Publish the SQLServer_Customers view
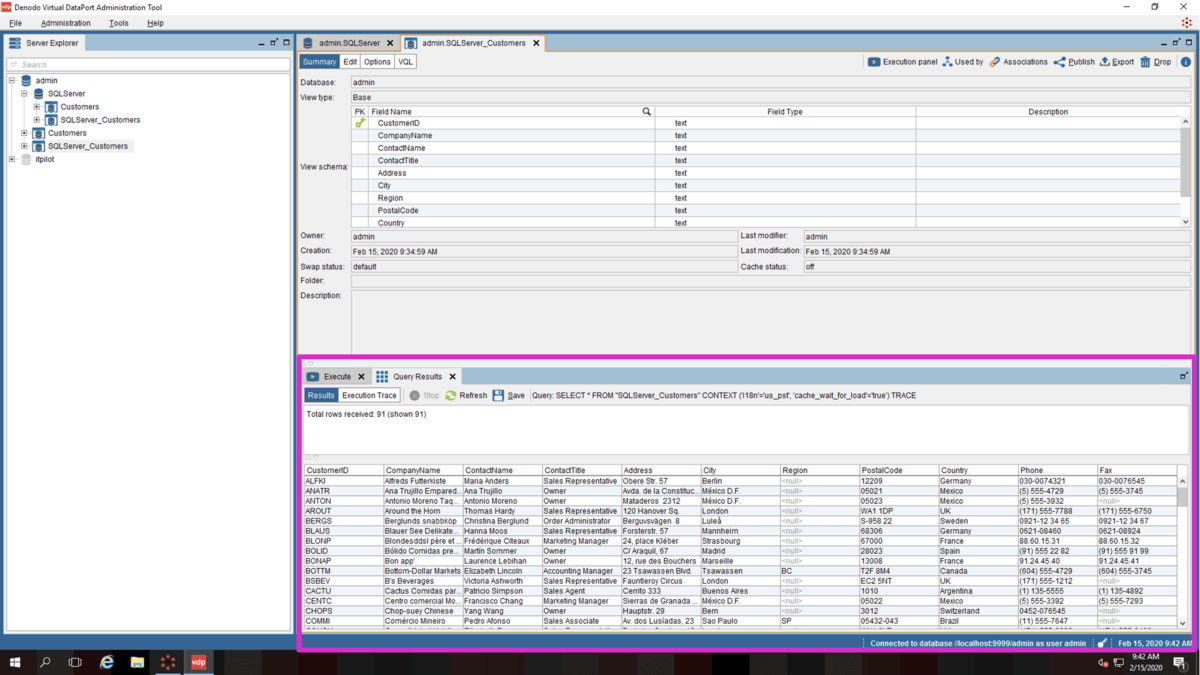1200x675 pixels. click(1073, 62)
